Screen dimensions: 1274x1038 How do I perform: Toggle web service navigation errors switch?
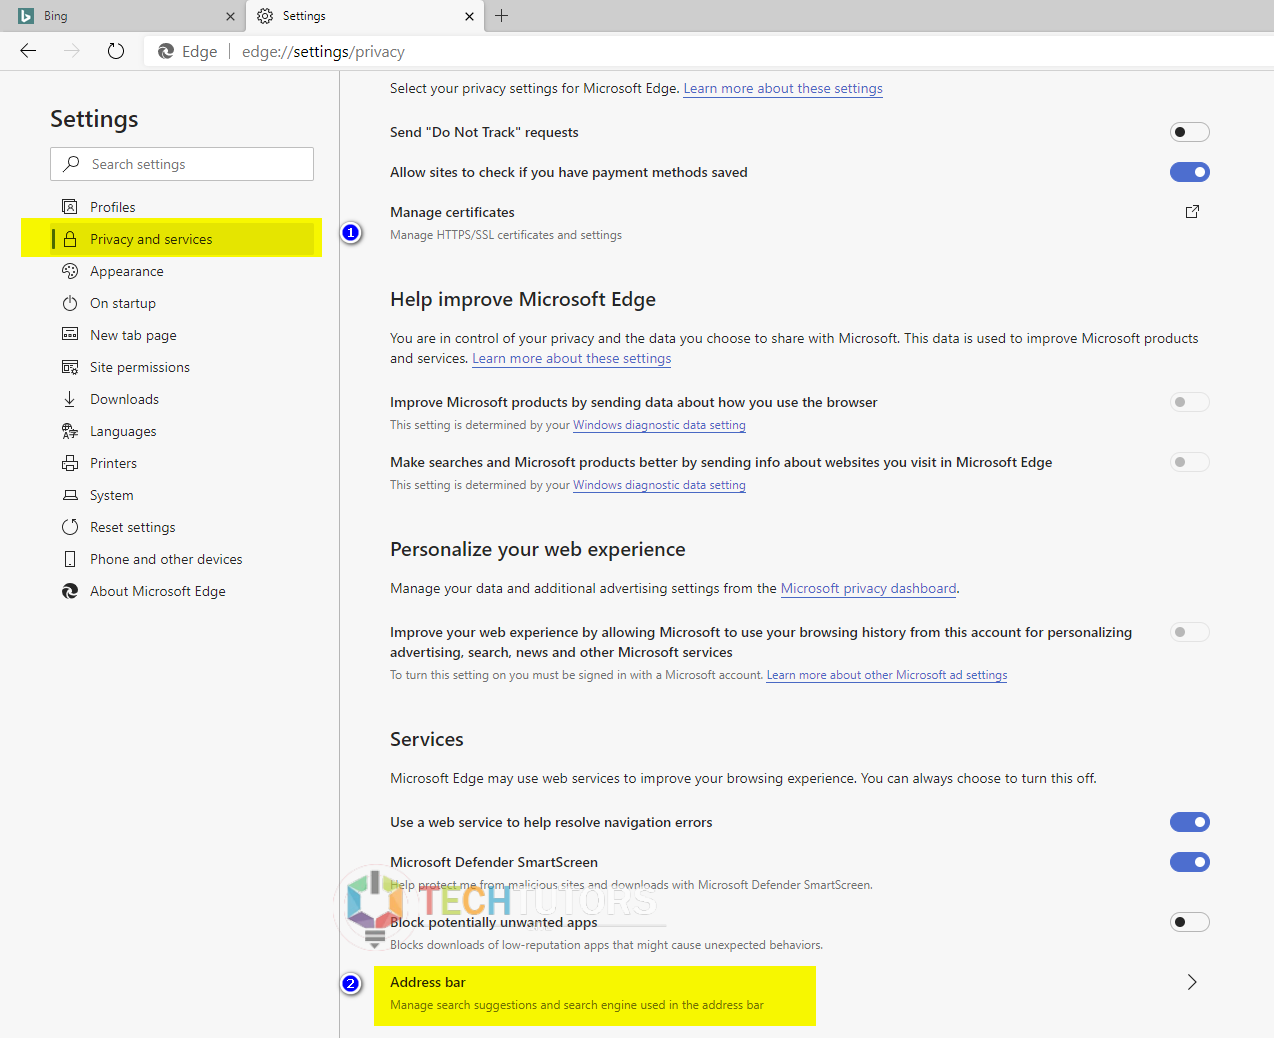coord(1190,822)
